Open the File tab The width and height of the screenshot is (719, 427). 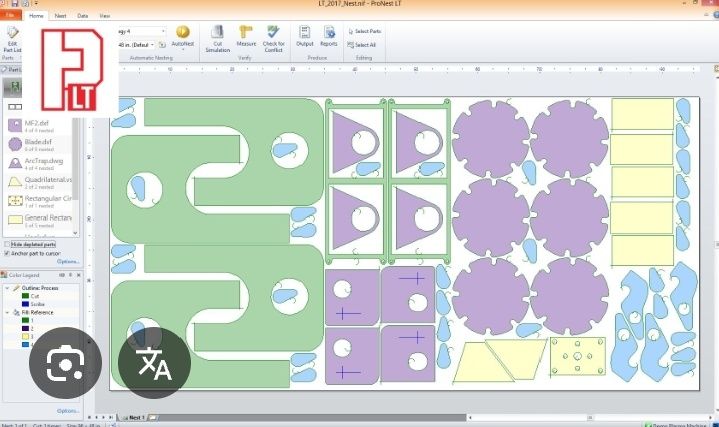(10, 15)
